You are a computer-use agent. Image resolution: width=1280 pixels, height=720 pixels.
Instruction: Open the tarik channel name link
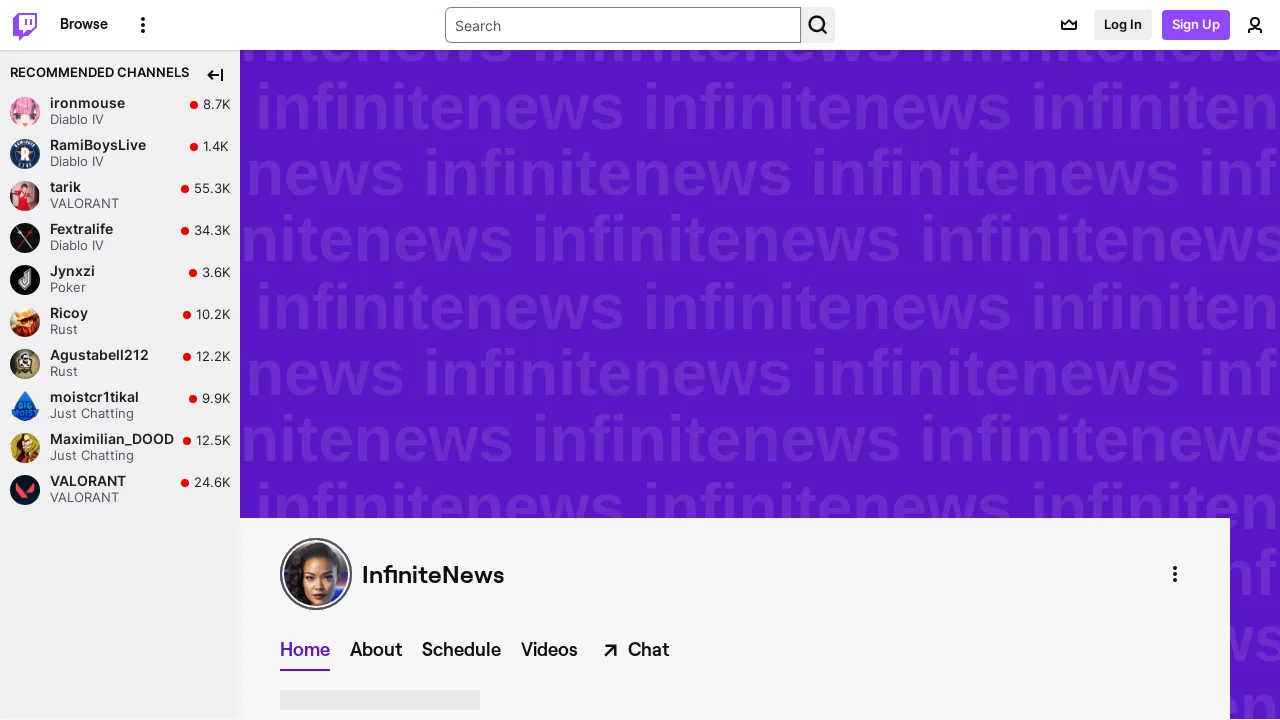pyautogui.click(x=65, y=187)
